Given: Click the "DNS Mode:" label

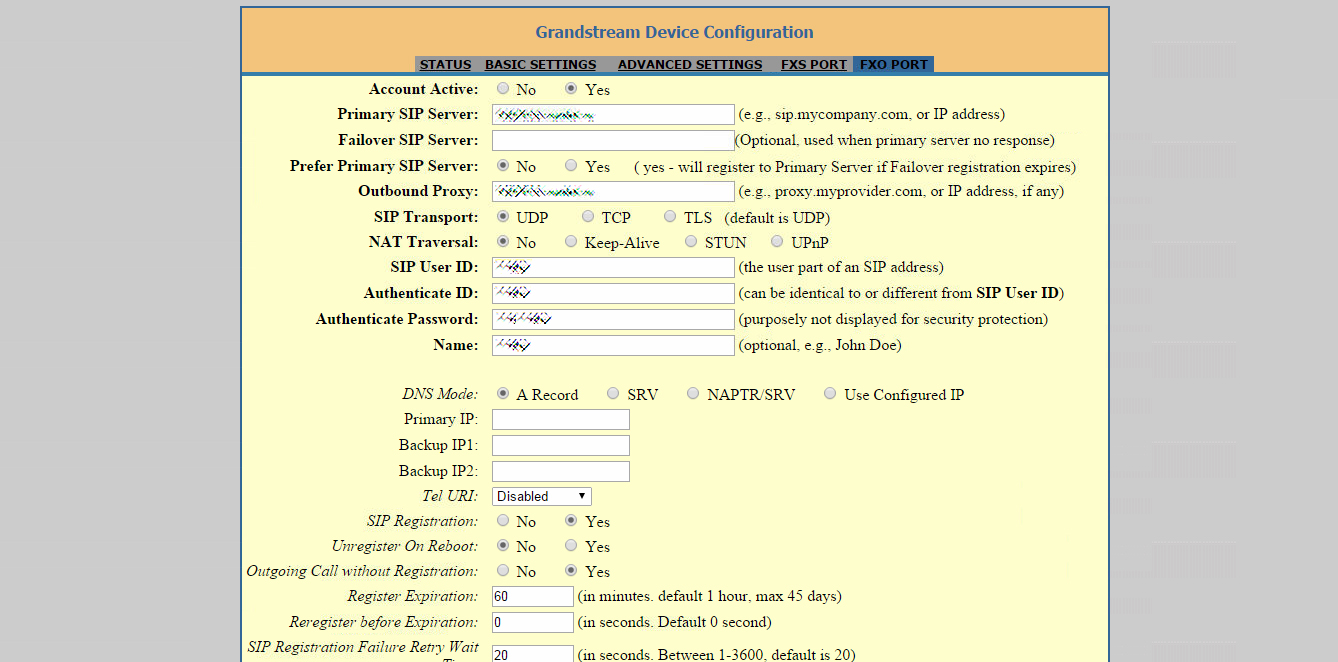Looking at the screenshot, I should (x=440, y=394).
